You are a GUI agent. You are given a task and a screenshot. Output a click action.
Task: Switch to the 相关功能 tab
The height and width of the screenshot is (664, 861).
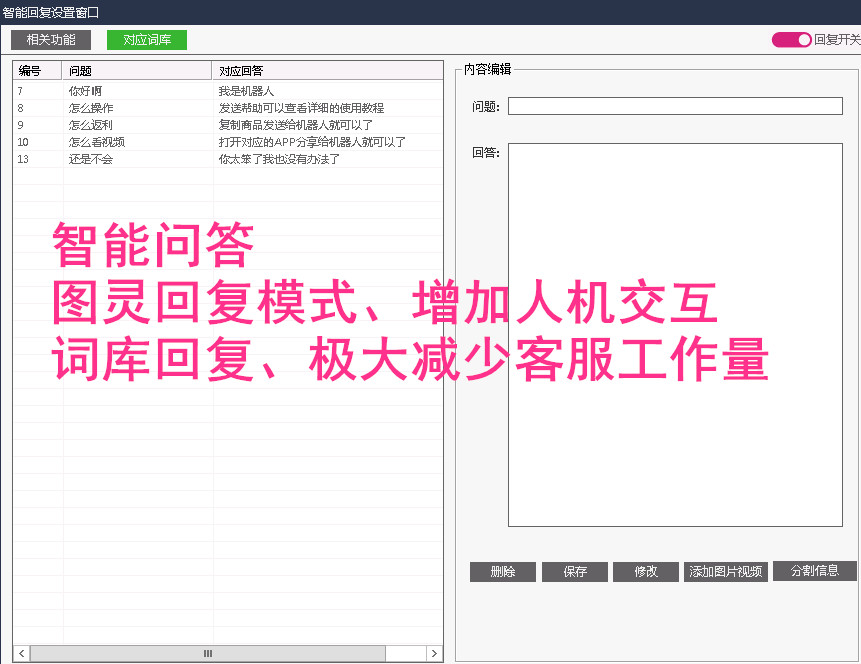pos(51,40)
